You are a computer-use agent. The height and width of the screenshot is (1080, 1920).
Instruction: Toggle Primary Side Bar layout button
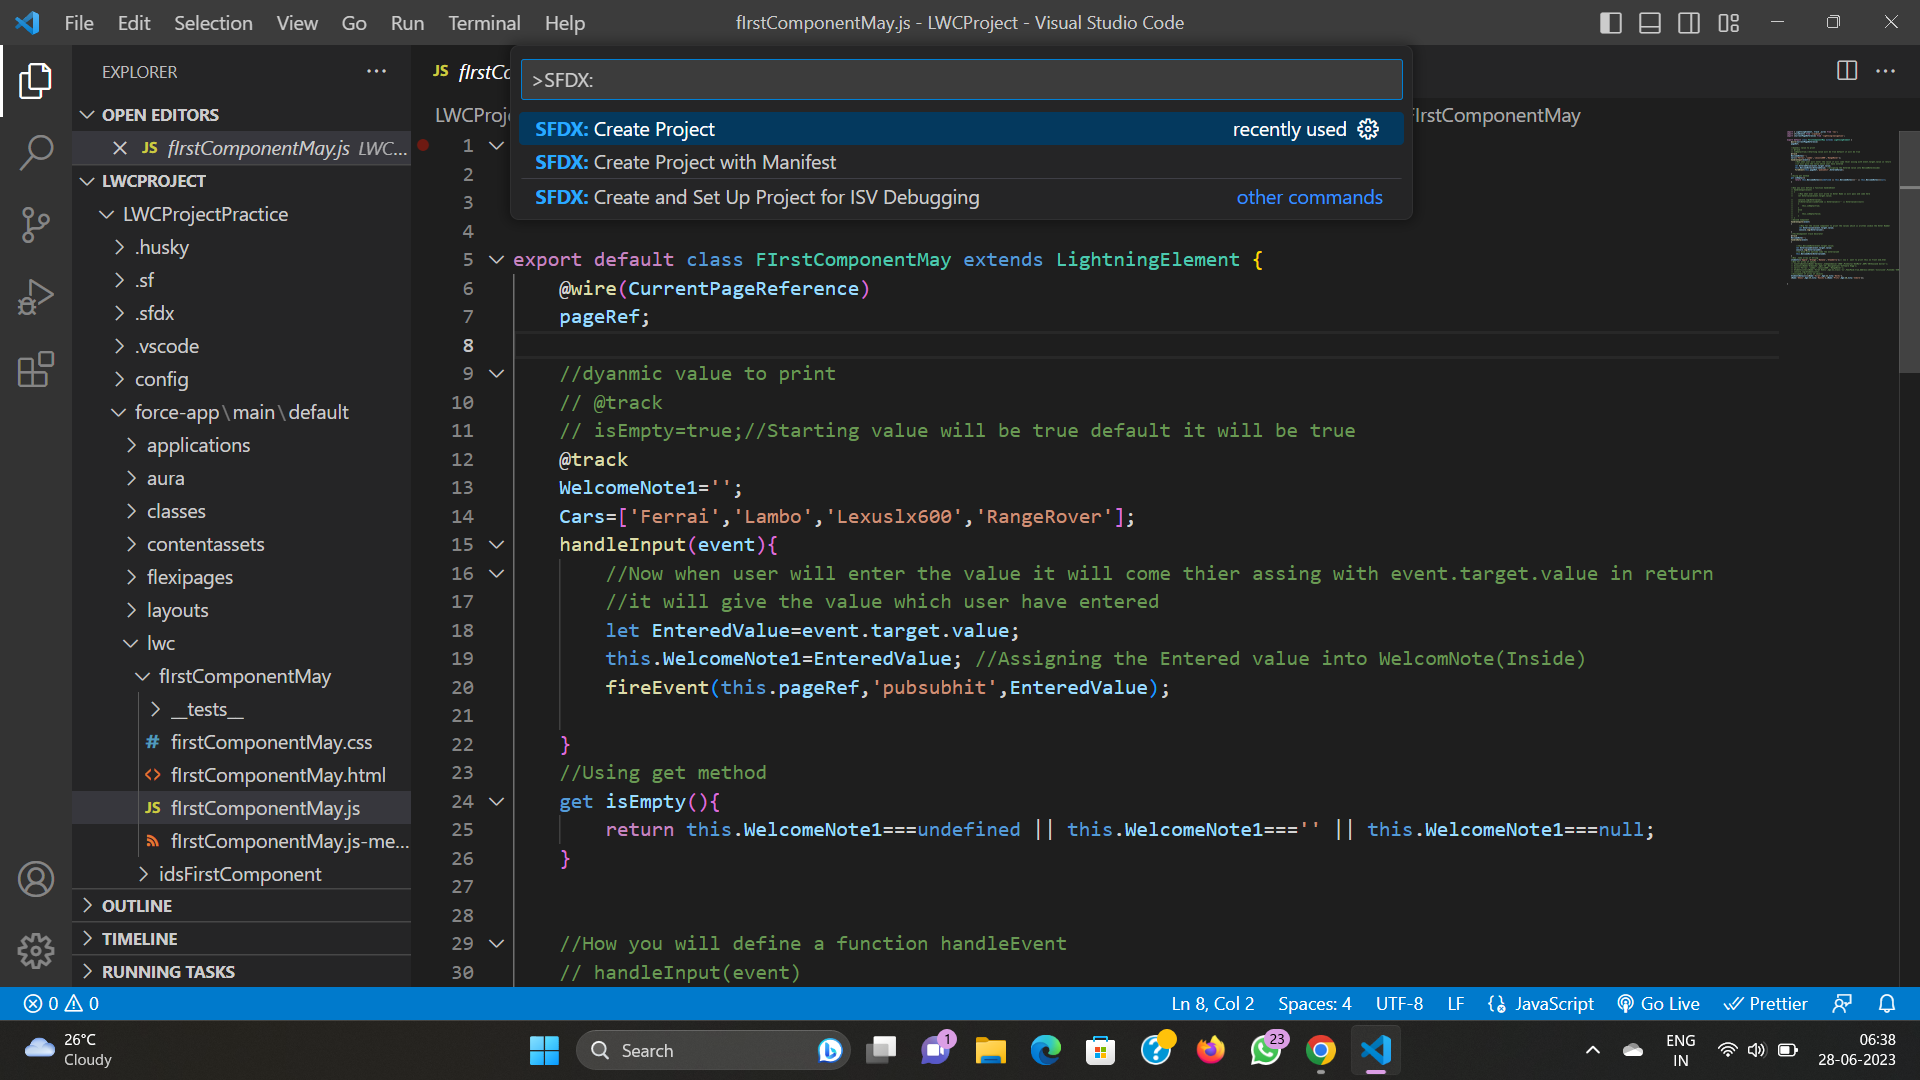coord(1610,23)
